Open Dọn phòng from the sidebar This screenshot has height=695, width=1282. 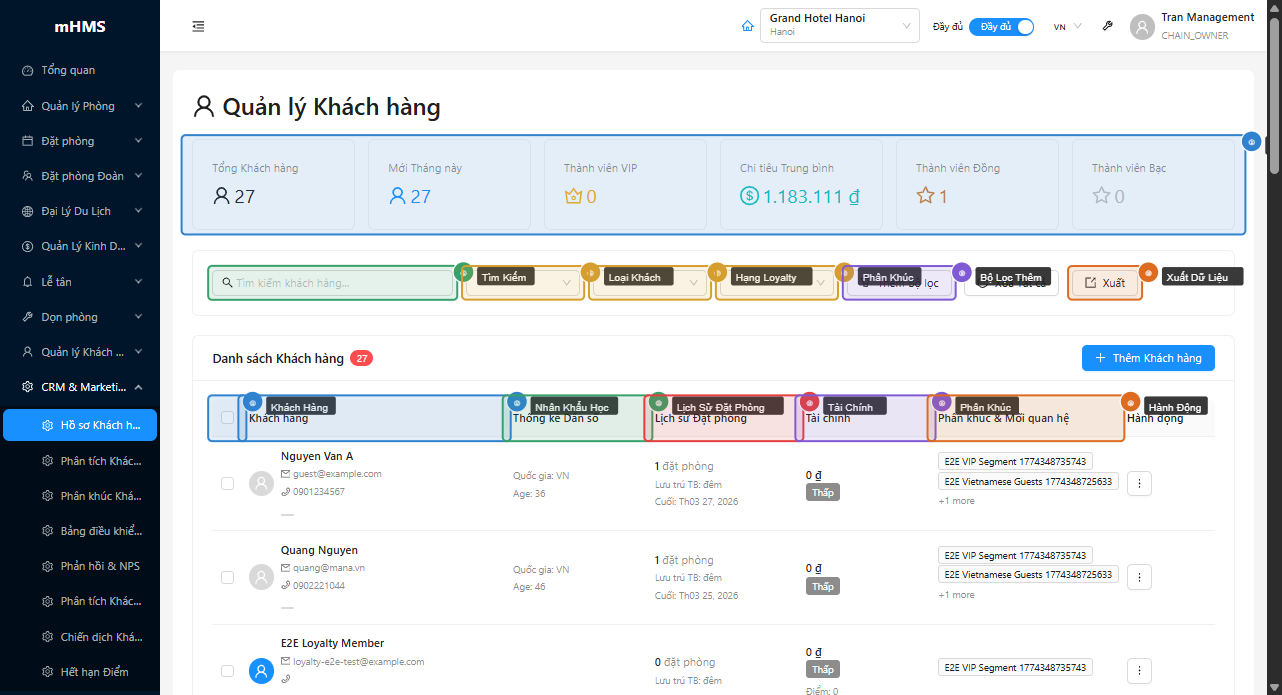click(x=25, y=316)
